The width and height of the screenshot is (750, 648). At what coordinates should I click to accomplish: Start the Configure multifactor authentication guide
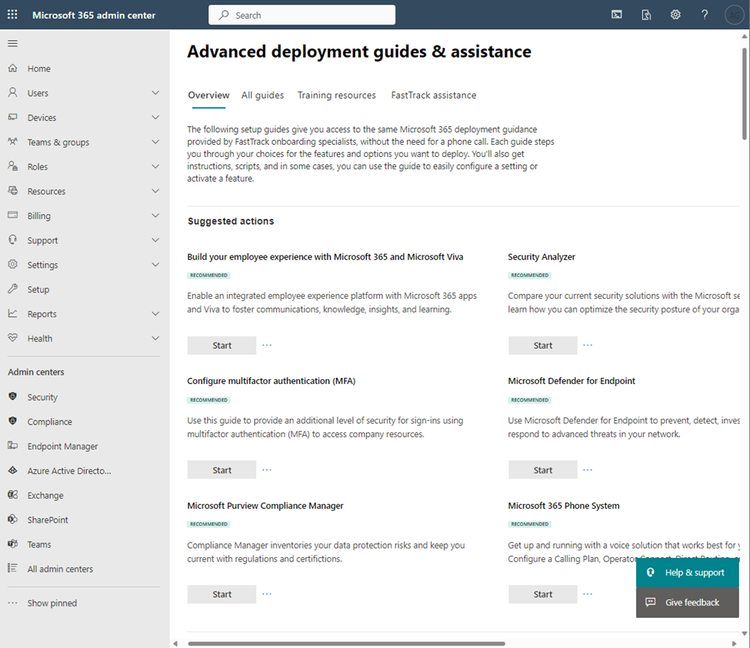[x=222, y=470]
